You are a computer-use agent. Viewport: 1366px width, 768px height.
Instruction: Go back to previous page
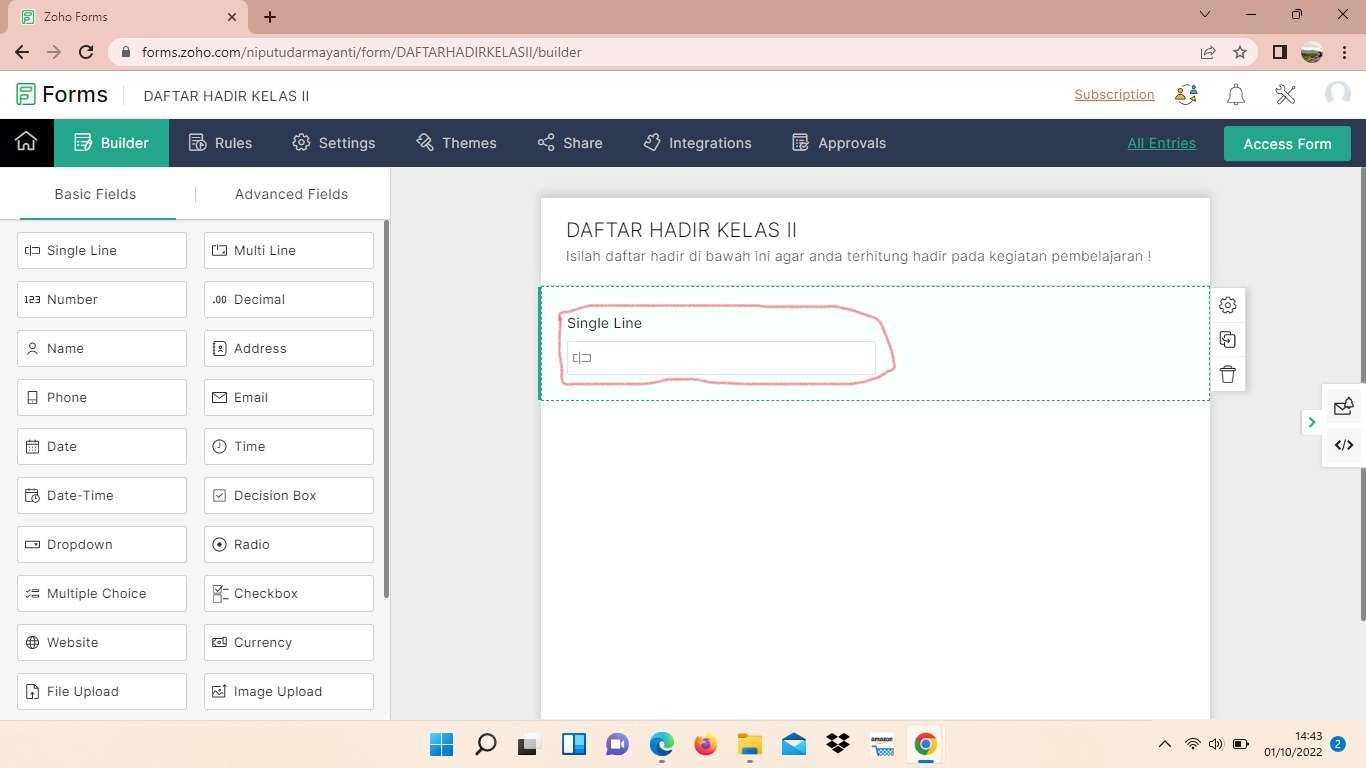(x=22, y=52)
